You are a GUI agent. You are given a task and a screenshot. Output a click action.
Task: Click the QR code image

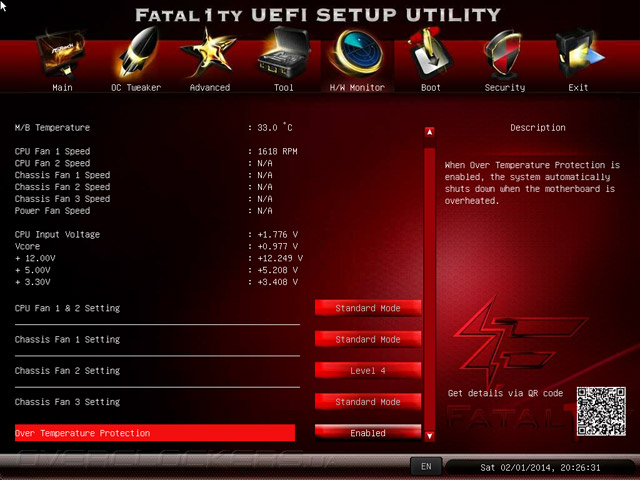[x=601, y=411]
